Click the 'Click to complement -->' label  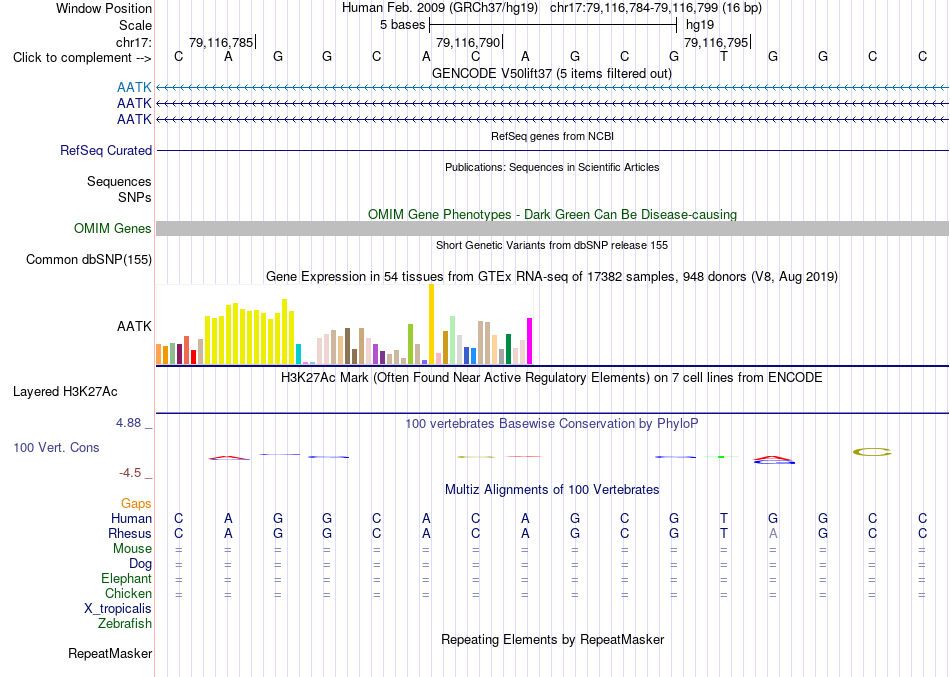82,58
